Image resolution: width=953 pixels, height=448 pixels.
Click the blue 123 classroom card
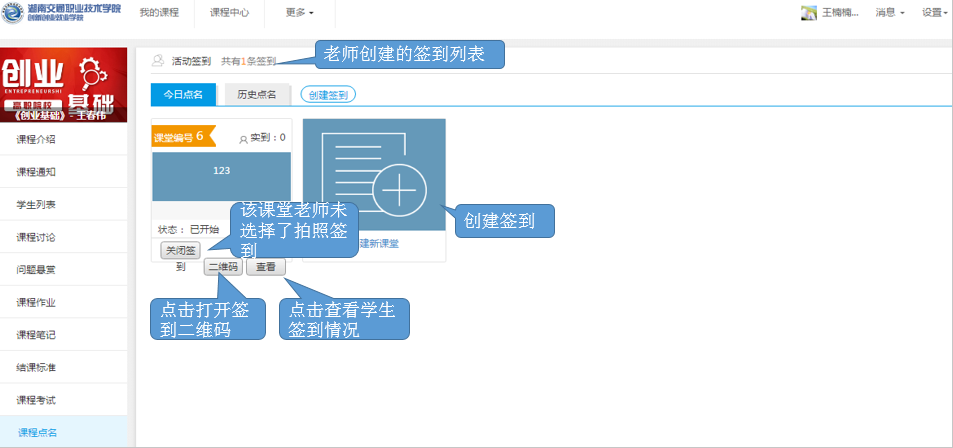click(x=221, y=172)
